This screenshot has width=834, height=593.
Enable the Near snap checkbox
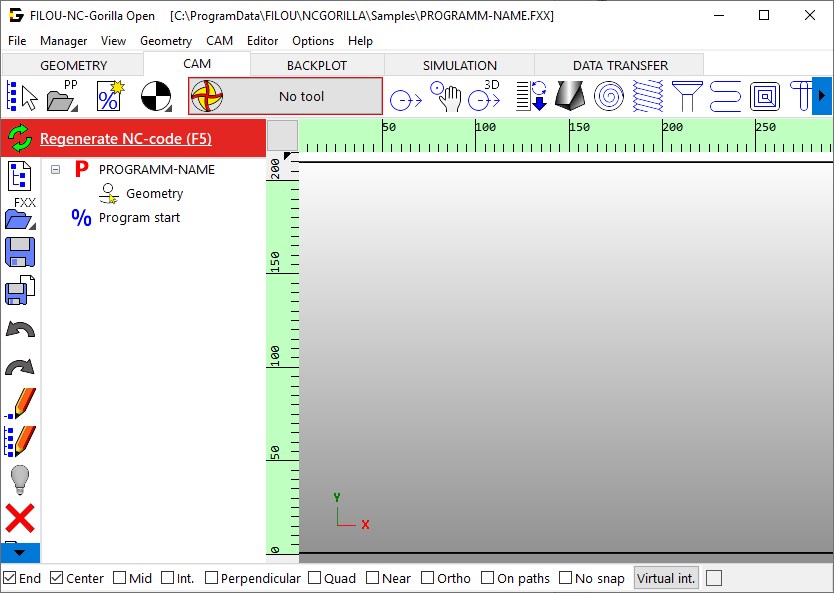[x=372, y=578]
